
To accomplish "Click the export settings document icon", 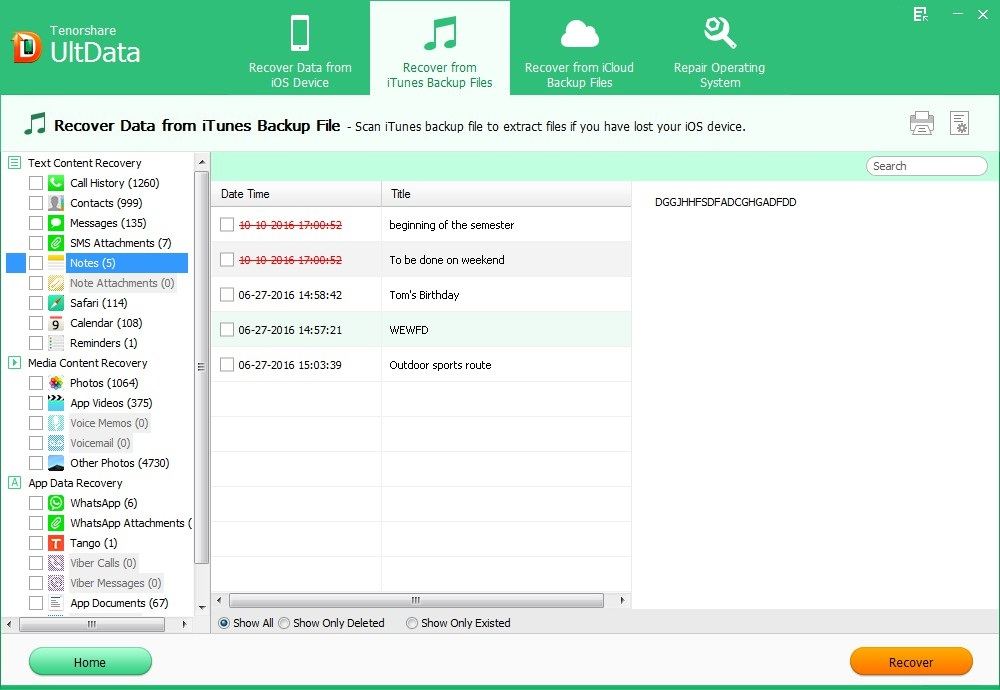I will click(960, 122).
